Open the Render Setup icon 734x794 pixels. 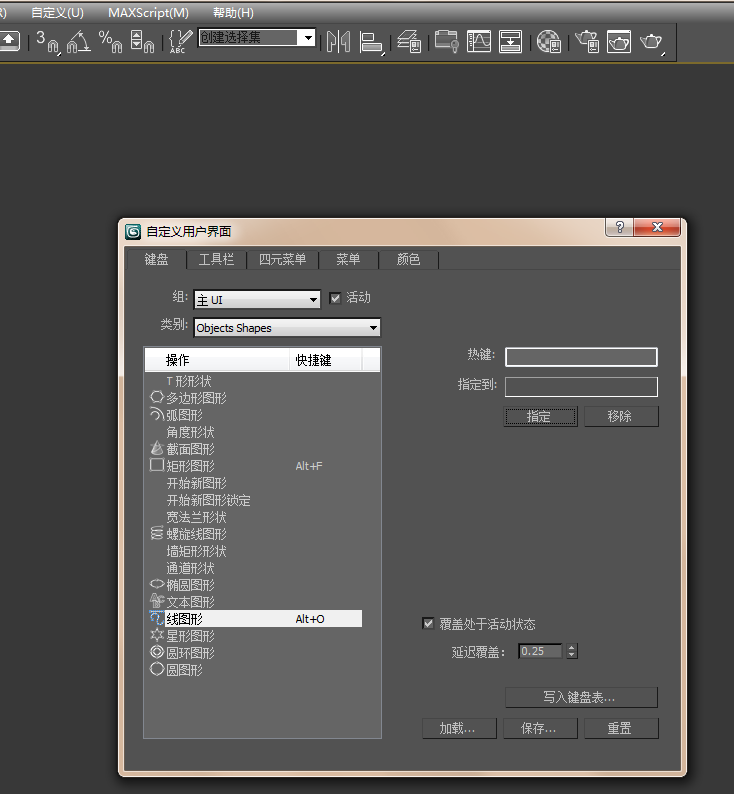[x=587, y=42]
